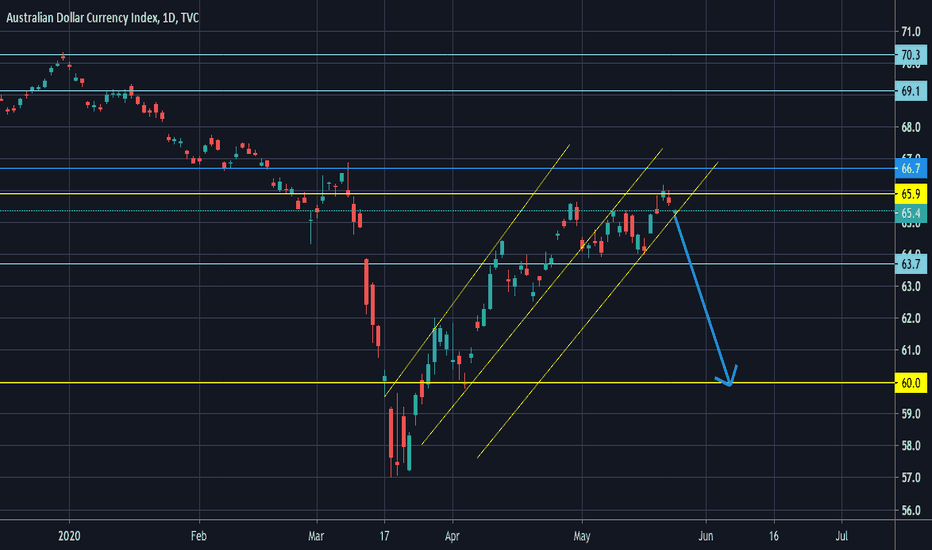
Task: Click the 57.0 price axis value
Action: click(x=911, y=478)
